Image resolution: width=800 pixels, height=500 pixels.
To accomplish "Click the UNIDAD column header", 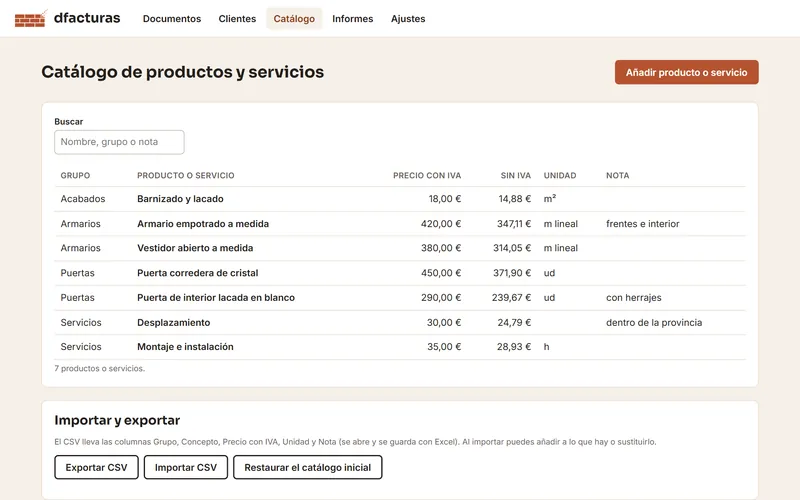I will [x=560, y=176].
